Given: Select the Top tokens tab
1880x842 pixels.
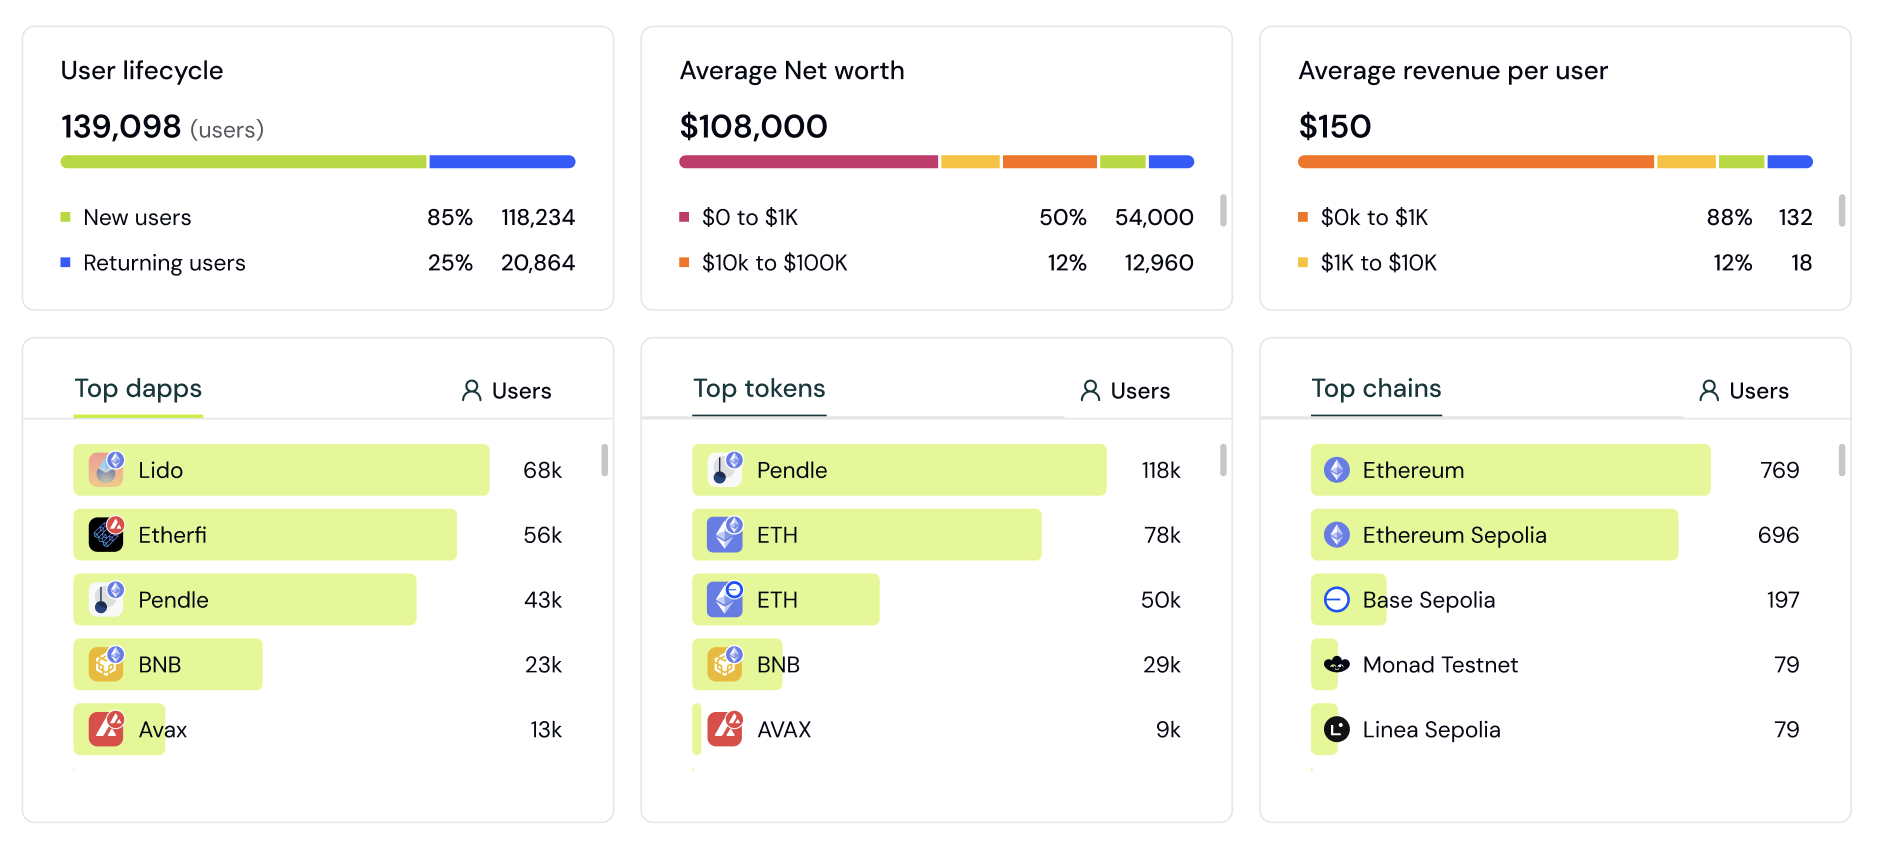Looking at the screenshot, I should pos(759,388).
